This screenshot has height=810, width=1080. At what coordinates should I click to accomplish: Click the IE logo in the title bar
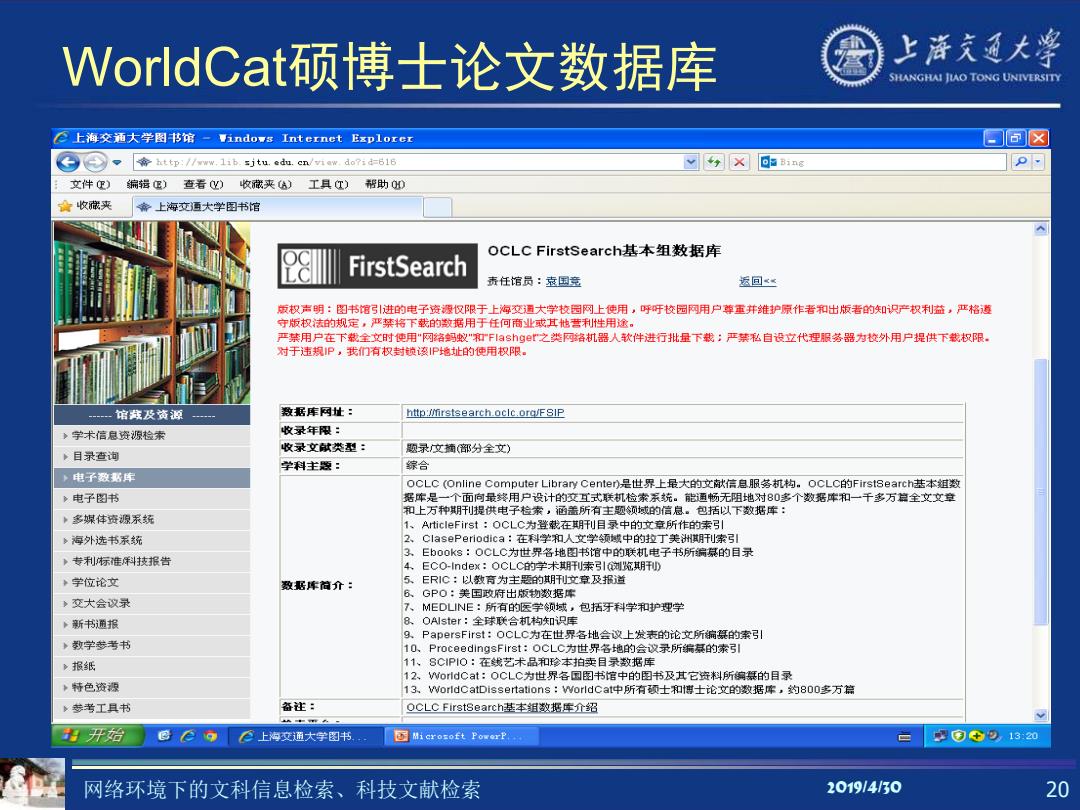(x=61, y=138)
